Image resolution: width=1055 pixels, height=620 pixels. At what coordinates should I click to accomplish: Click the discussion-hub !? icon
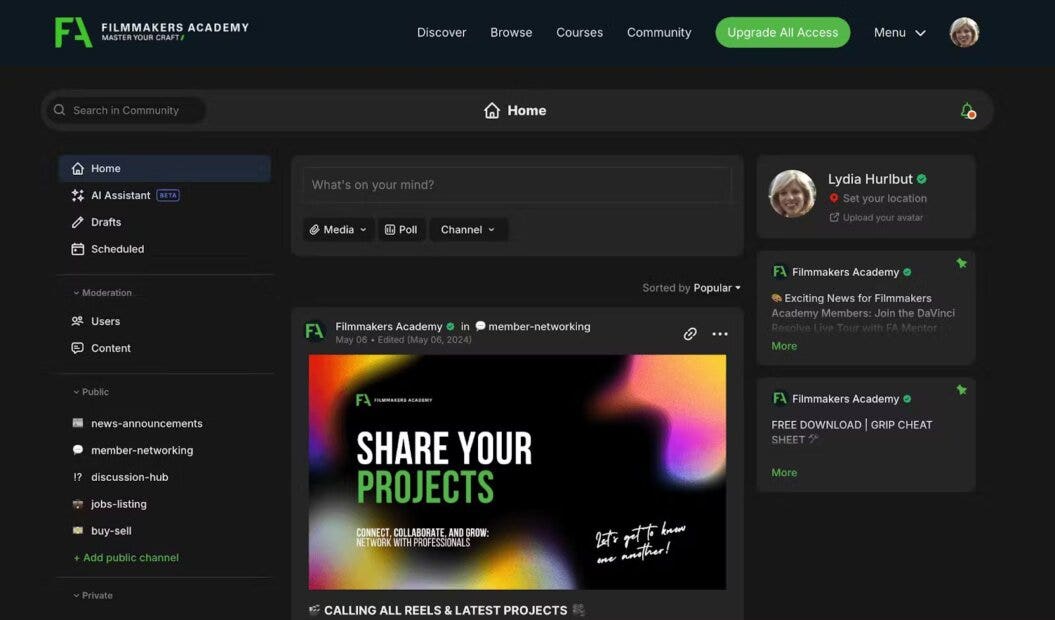[77, 477]
